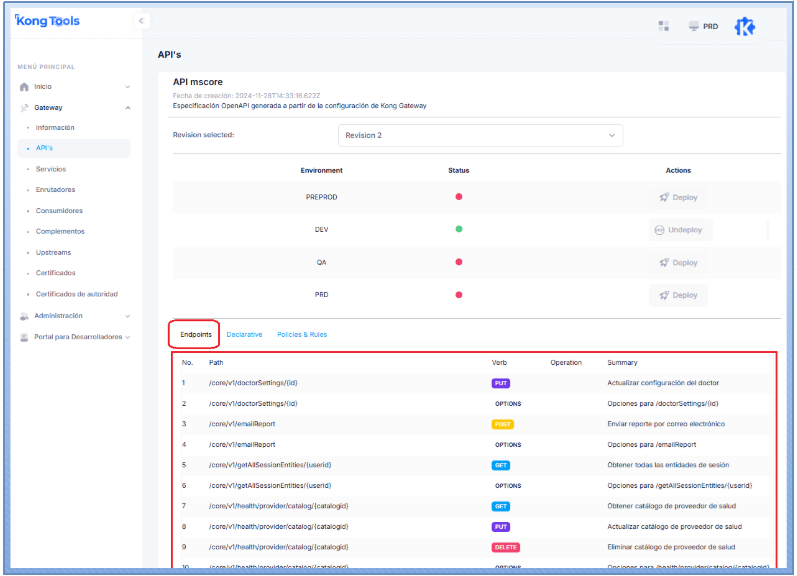Deploy to the PREPROD environment

[678, 197]
